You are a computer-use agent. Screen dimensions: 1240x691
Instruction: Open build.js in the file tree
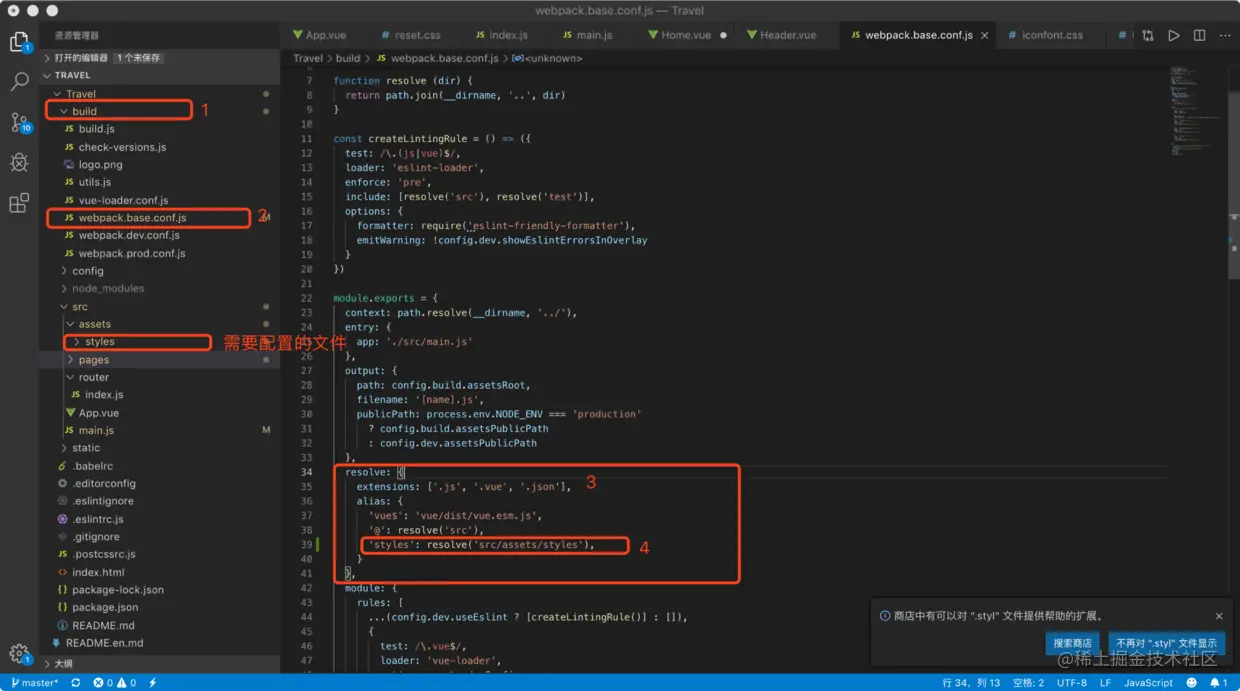coord(96,129)
